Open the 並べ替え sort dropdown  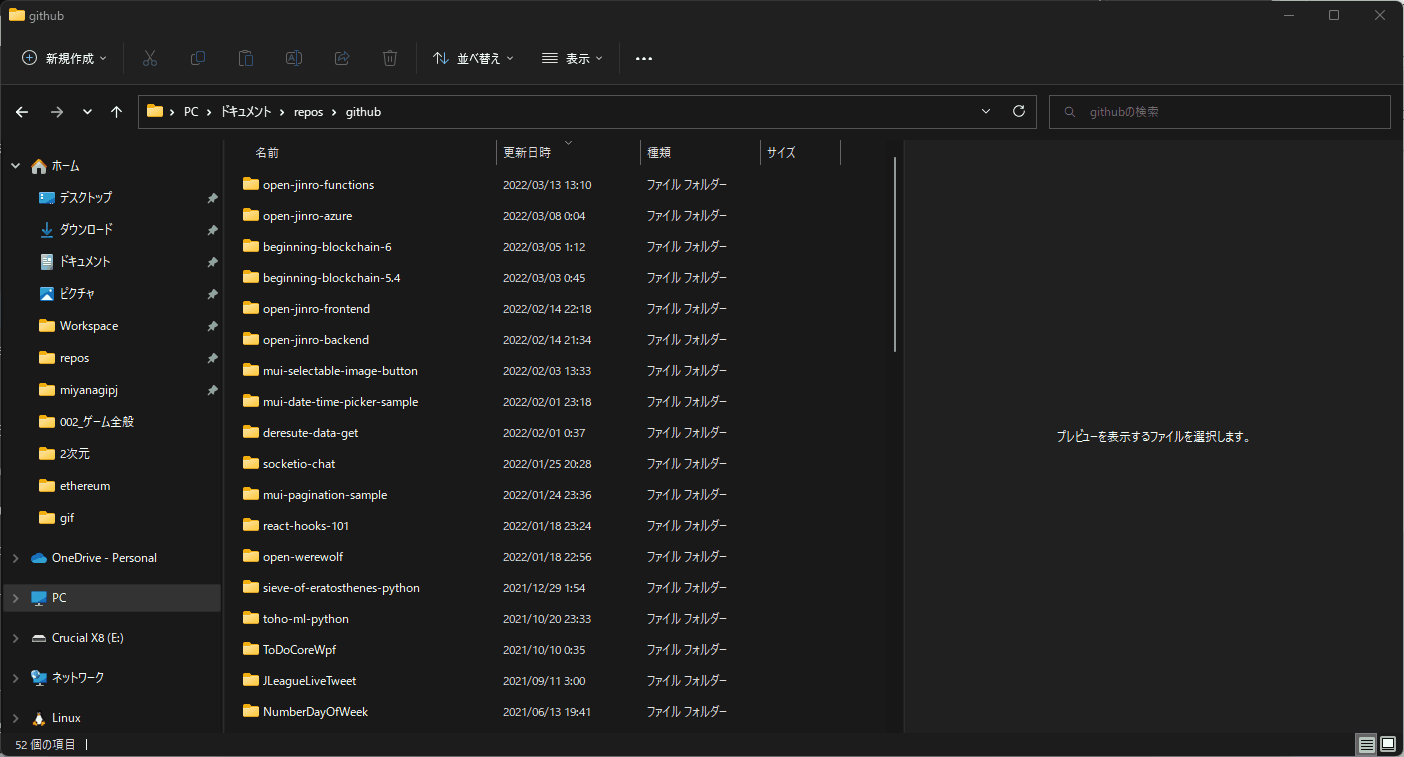pos(473,58)
